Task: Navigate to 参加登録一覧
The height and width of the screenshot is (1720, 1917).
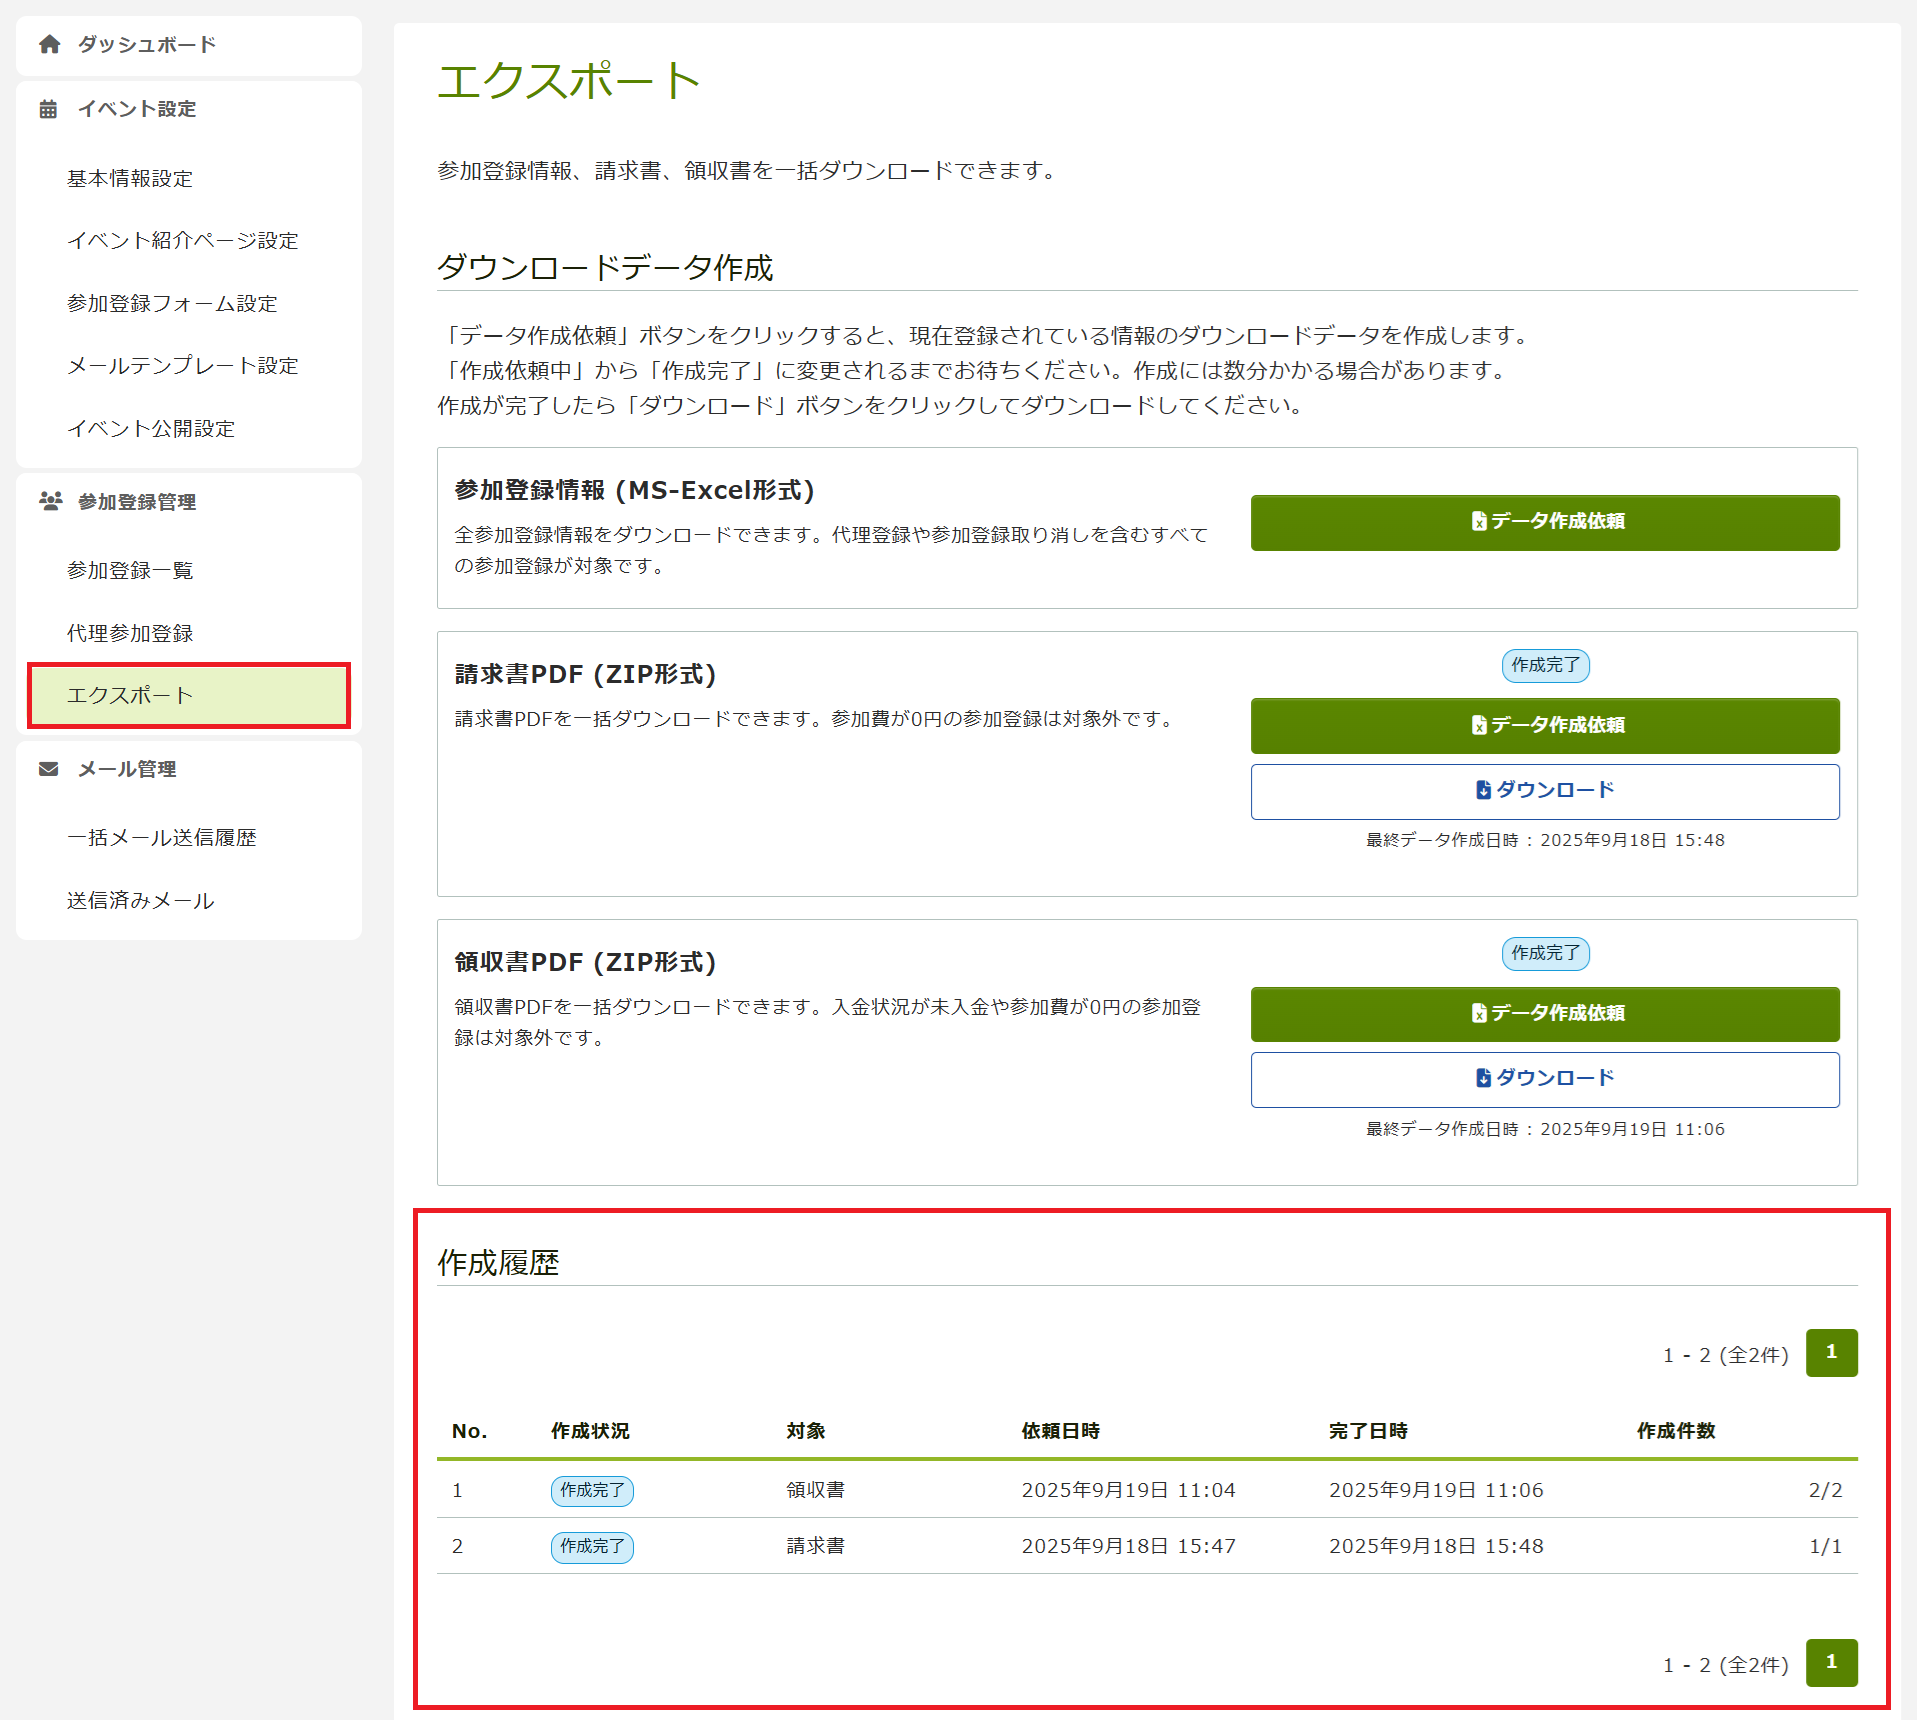Action: 130,571
